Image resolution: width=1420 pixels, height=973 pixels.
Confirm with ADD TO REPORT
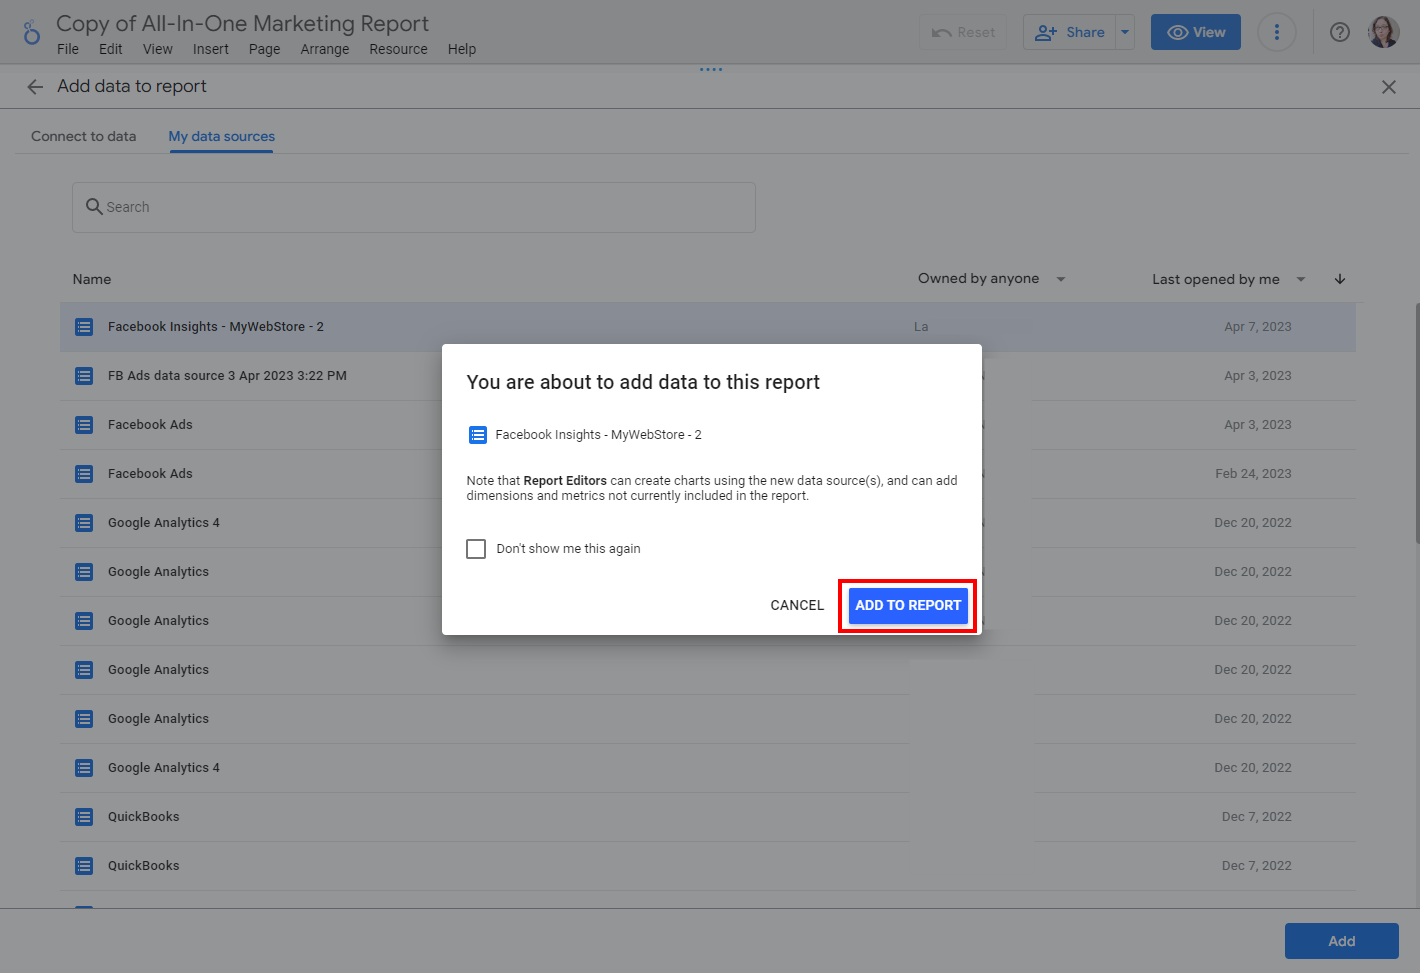coord(907,605)
